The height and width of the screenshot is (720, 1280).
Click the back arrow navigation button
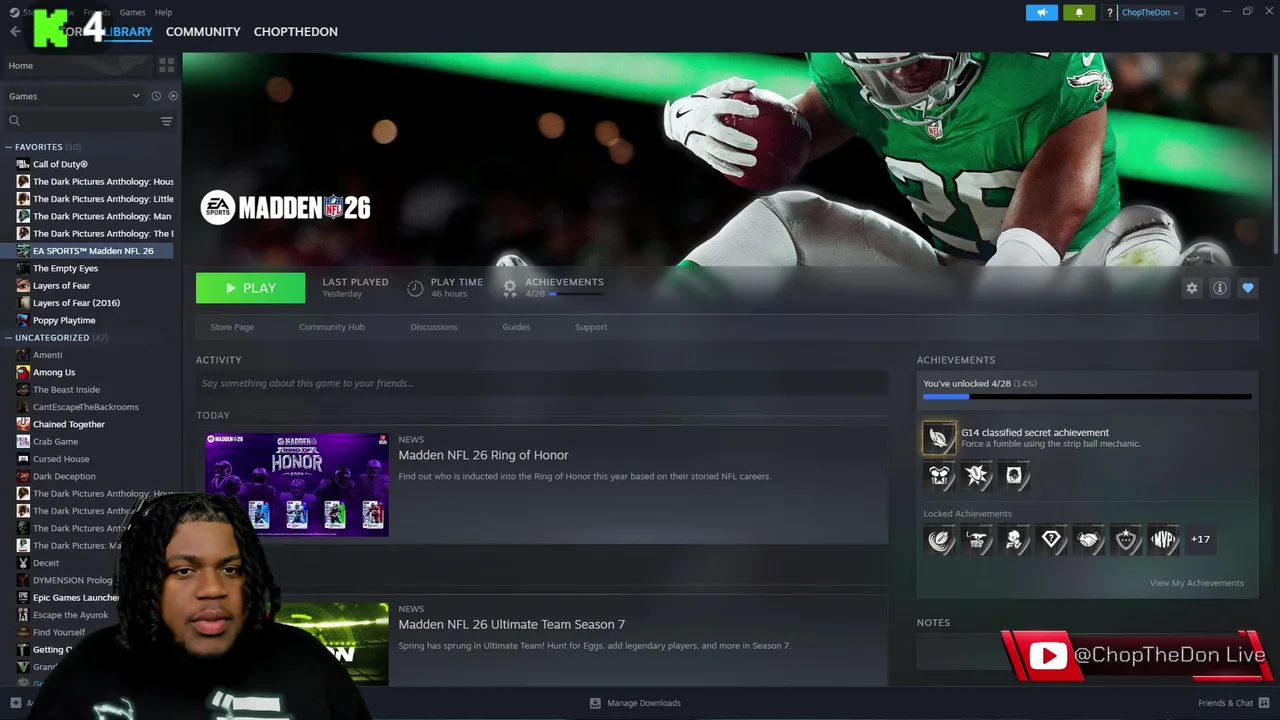tap(14, 32)
